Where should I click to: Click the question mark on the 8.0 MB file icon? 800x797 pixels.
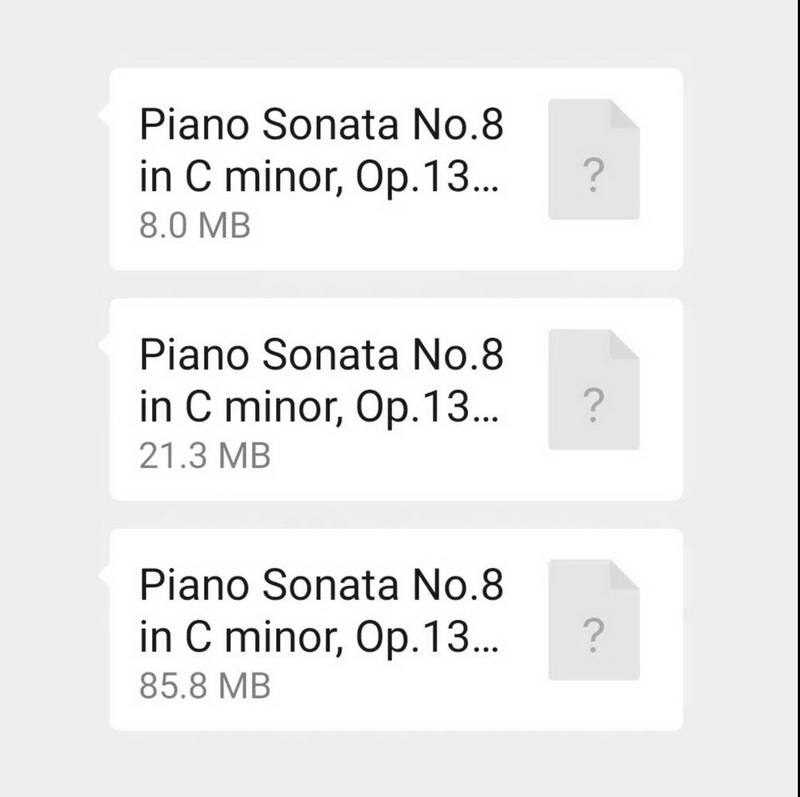click(x=593, y=175)
